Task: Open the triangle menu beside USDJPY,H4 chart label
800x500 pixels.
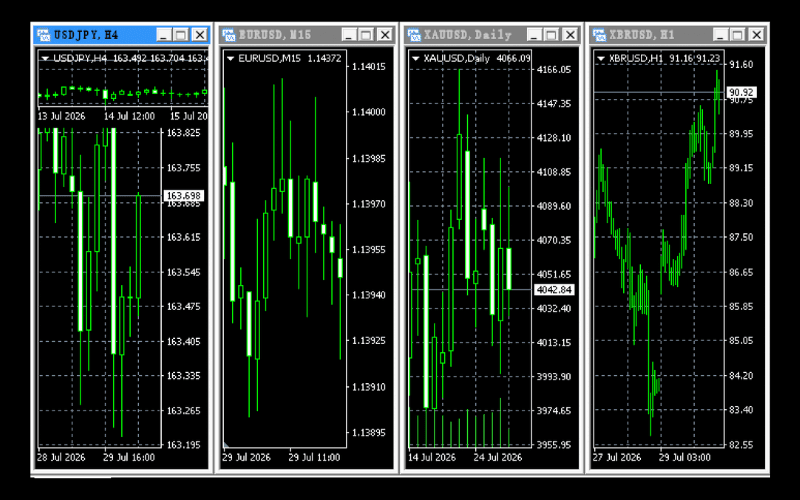Action: (x=45, y=59)
